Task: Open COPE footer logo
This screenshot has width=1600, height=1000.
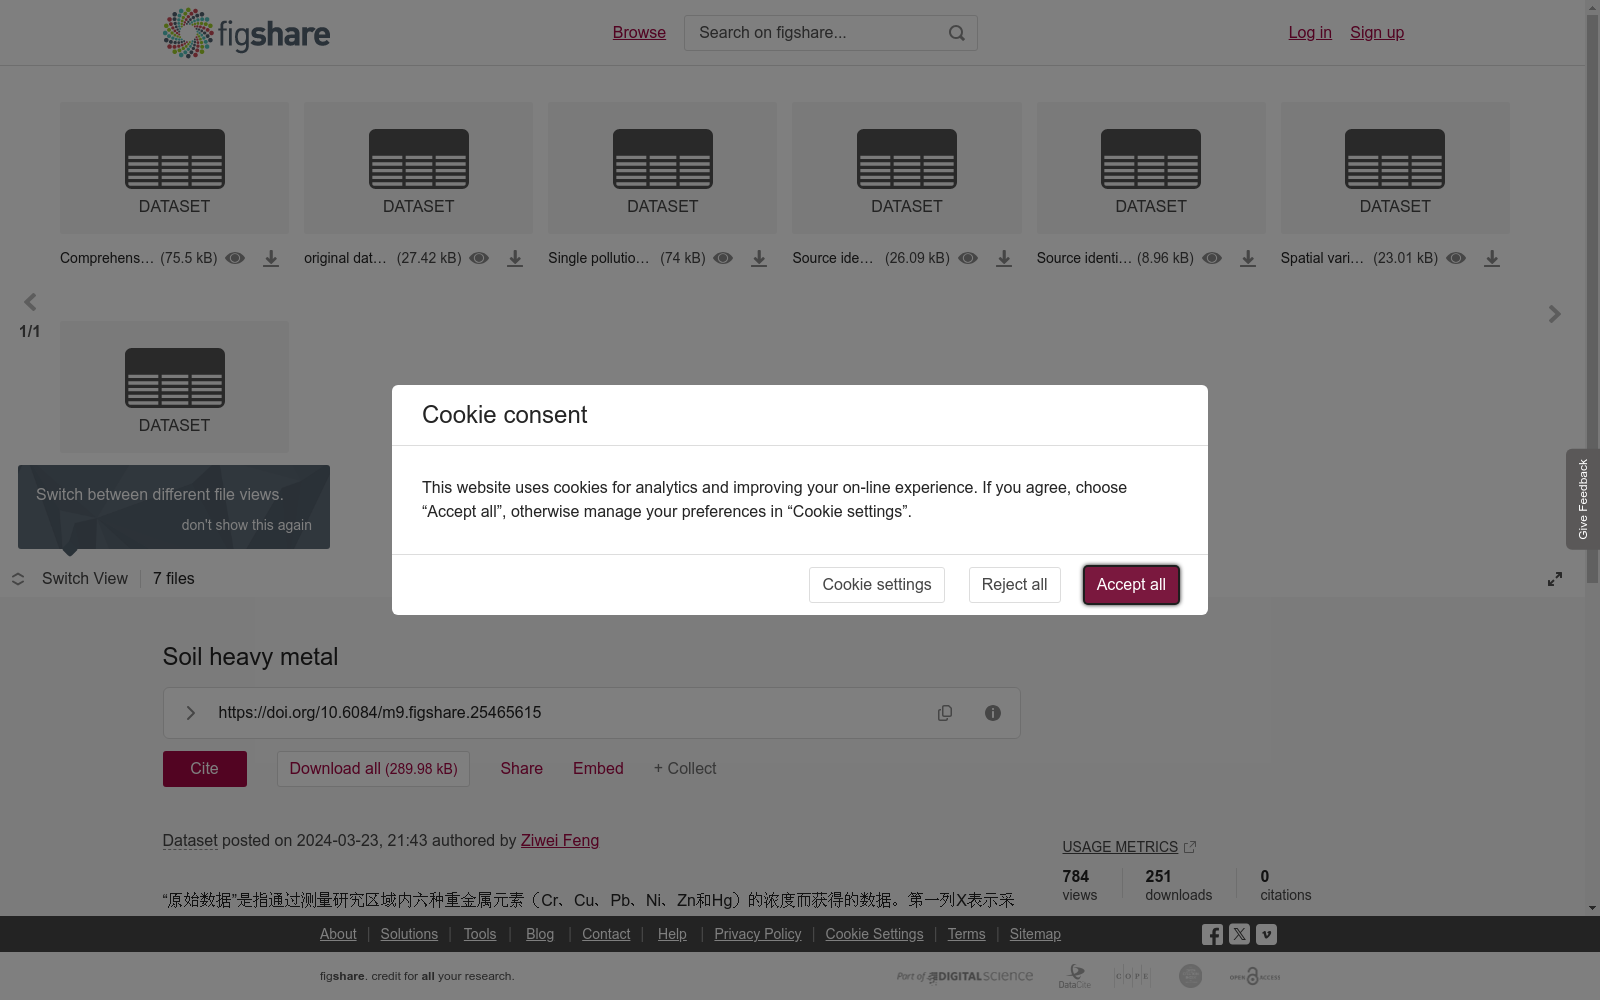Action: [1132, 976]
